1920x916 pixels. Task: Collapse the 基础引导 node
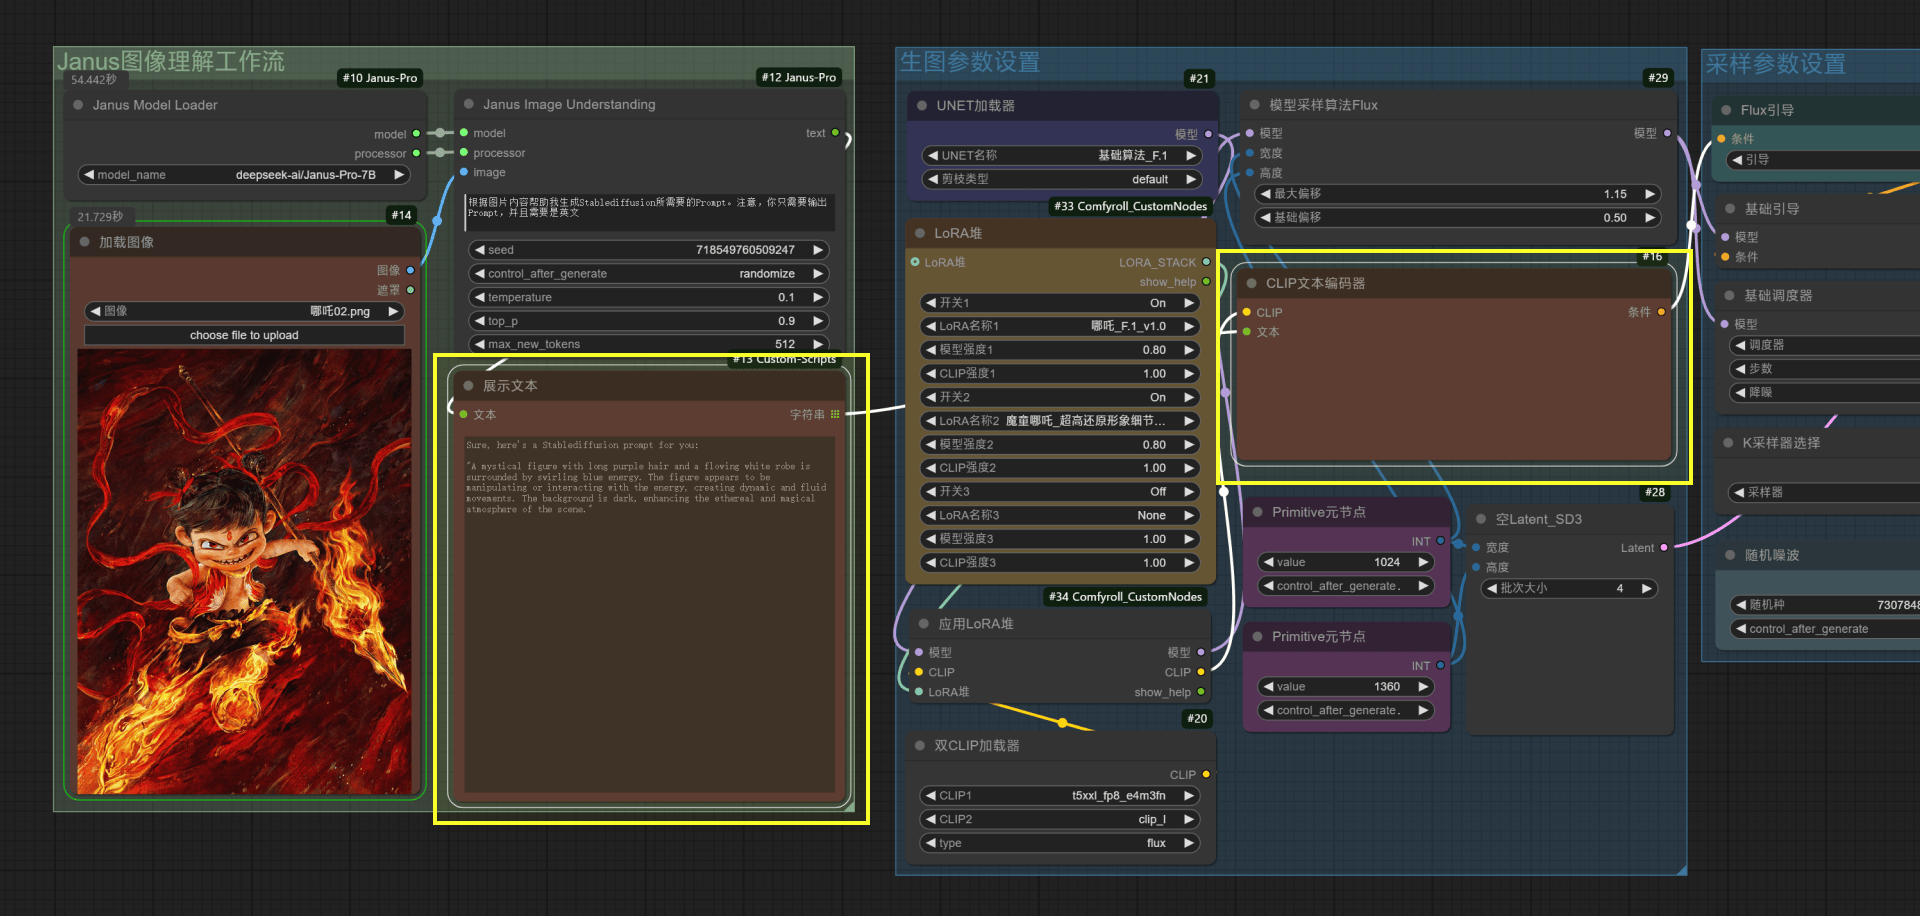[1730, 209]
